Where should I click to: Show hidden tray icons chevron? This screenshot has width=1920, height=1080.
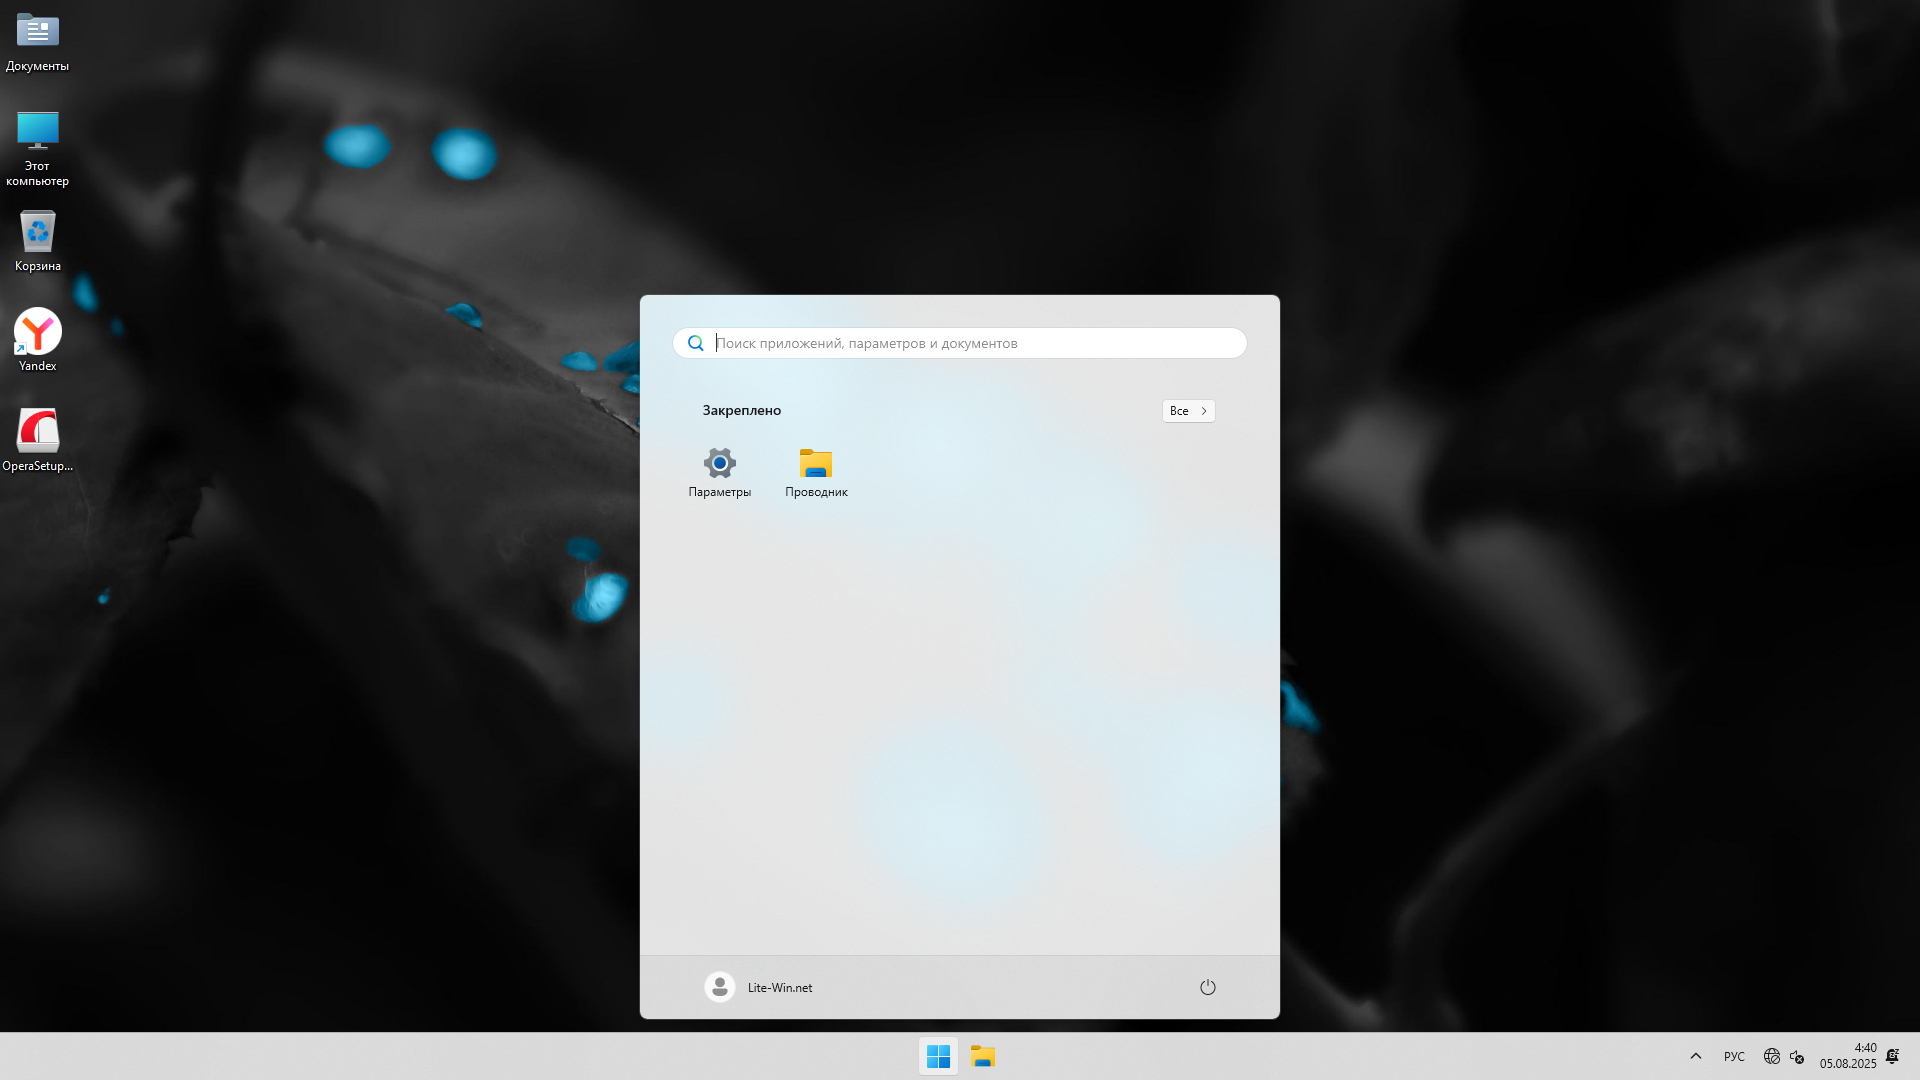tap(1696, 1056)
